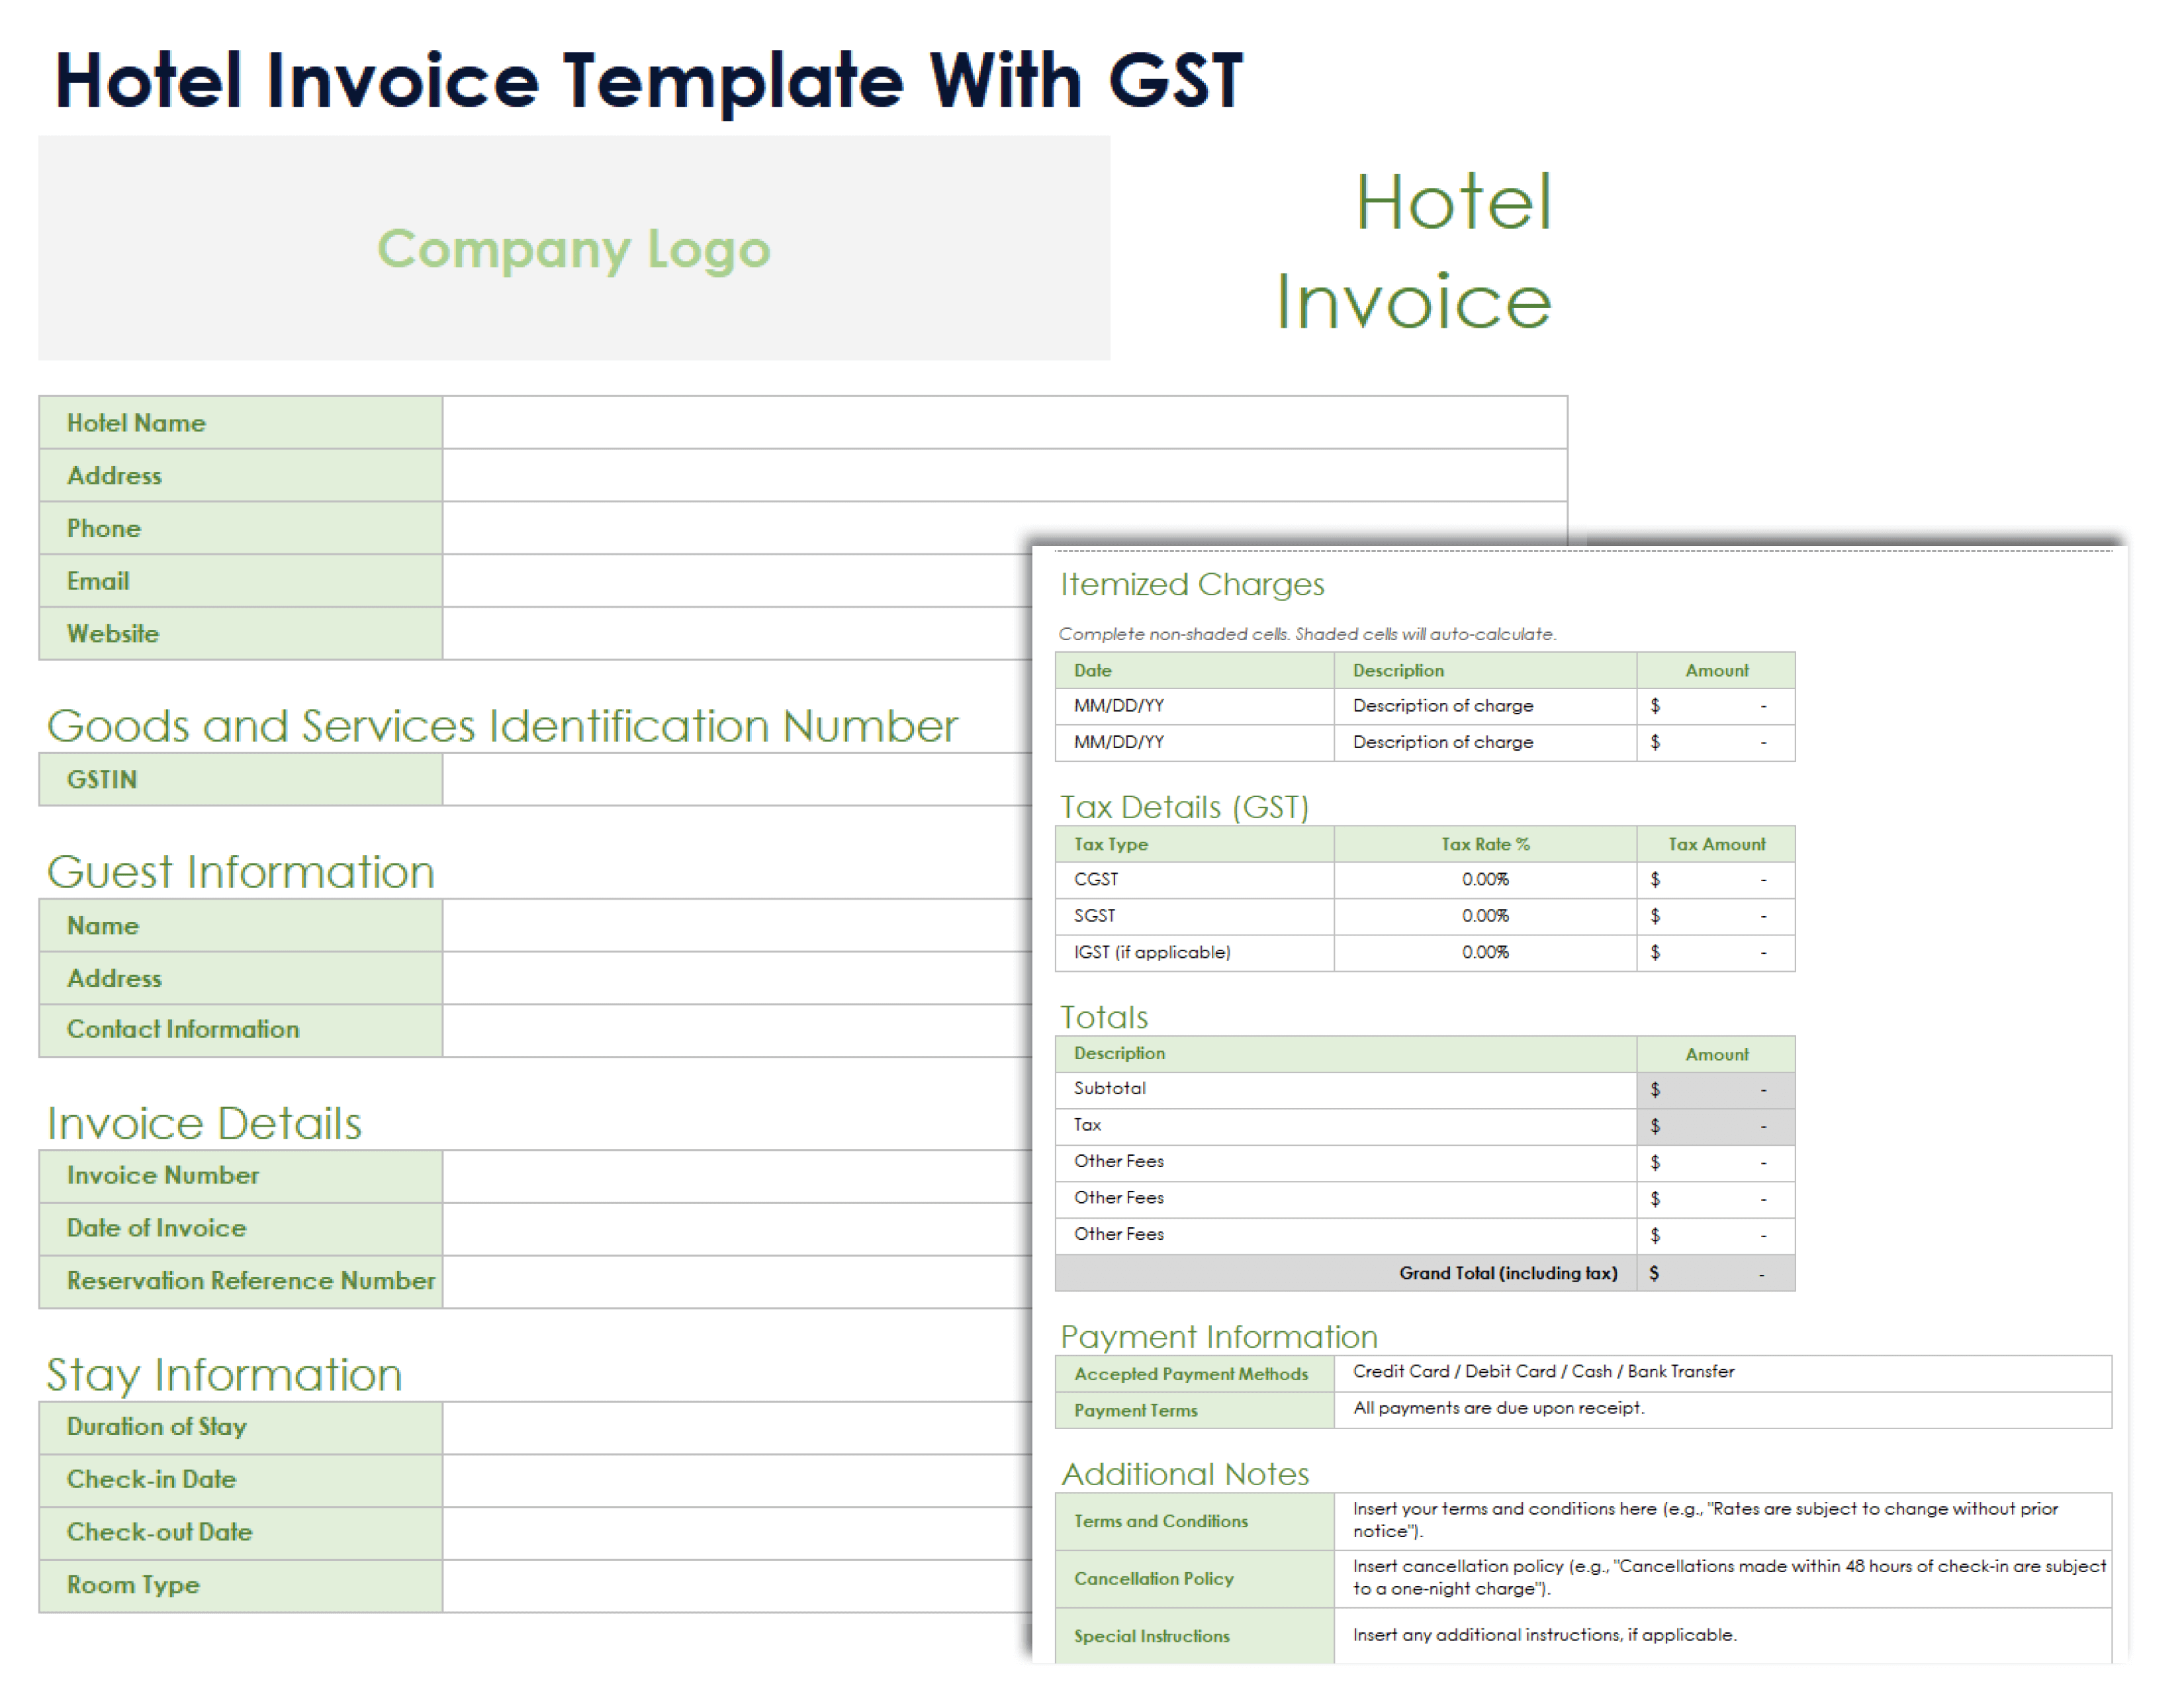Select the 'Contact Information' label cell
Viewport: 2184px width, 1688px height.
(241, 1031)
